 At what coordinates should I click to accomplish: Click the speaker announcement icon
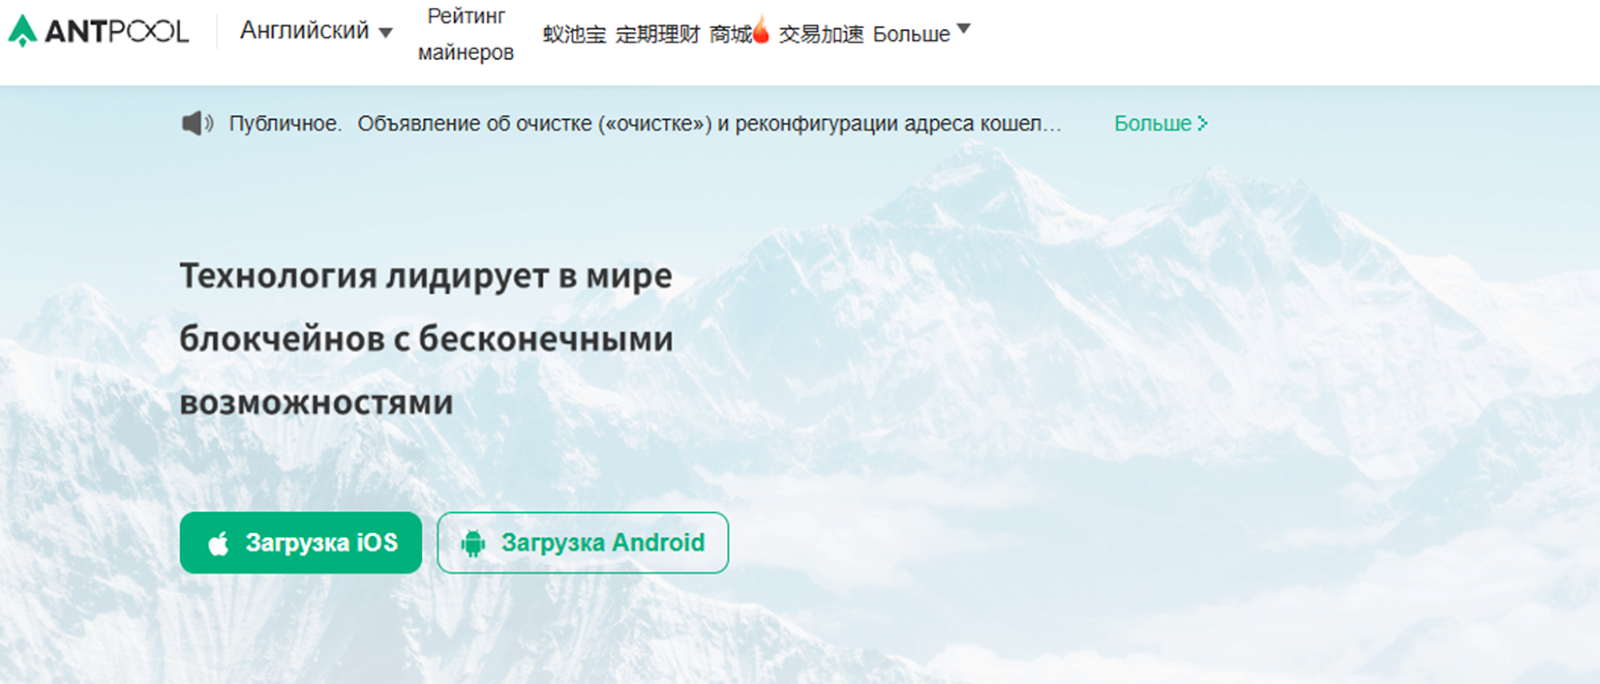click(197, 123)
